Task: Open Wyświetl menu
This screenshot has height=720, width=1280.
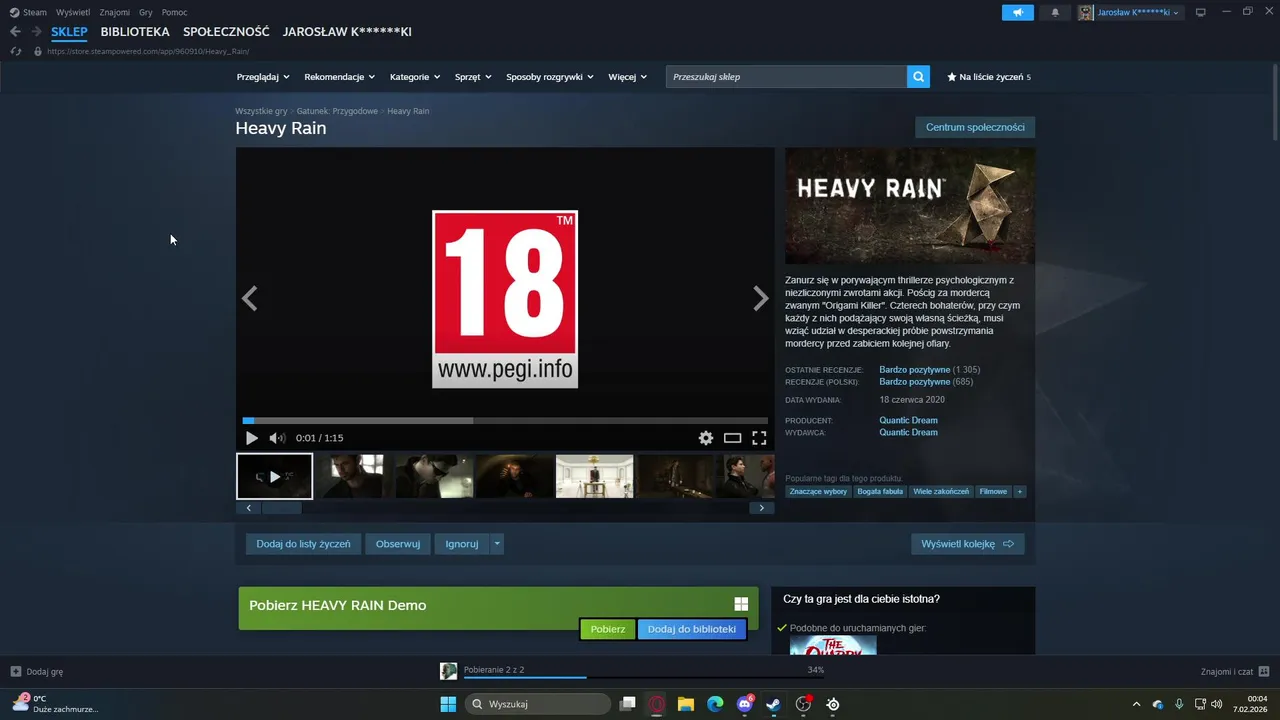Action: click(x=73, y=12)
